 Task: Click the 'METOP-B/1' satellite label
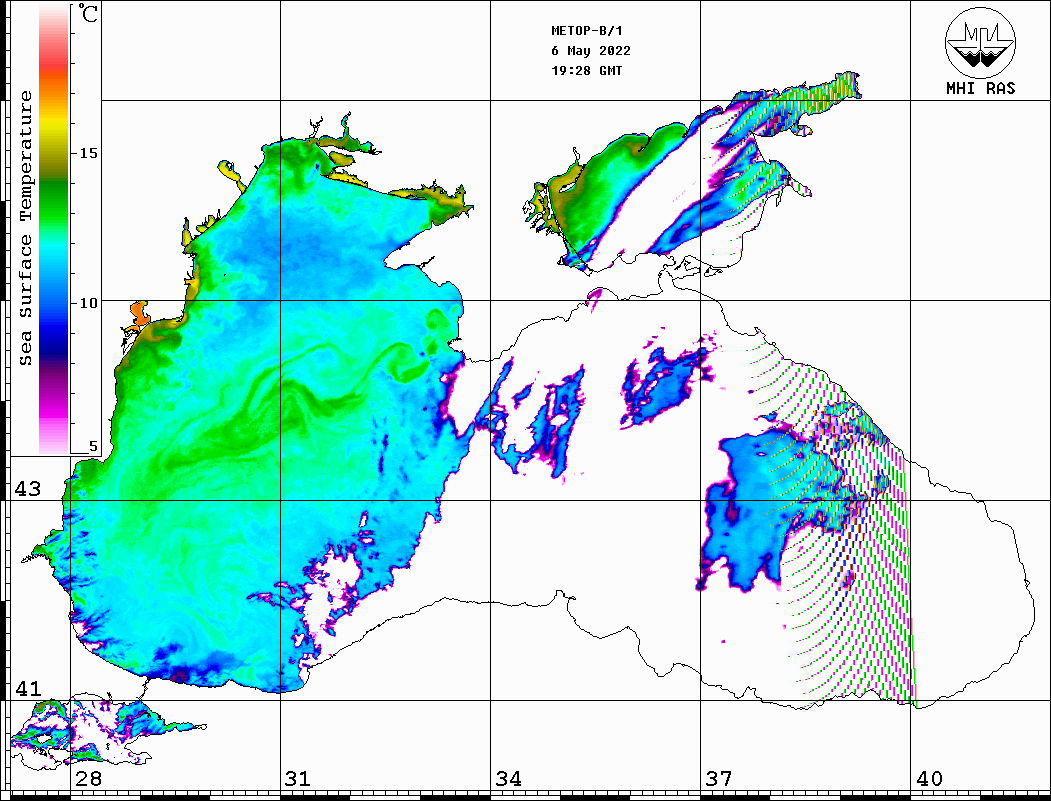tap(586, 31)
